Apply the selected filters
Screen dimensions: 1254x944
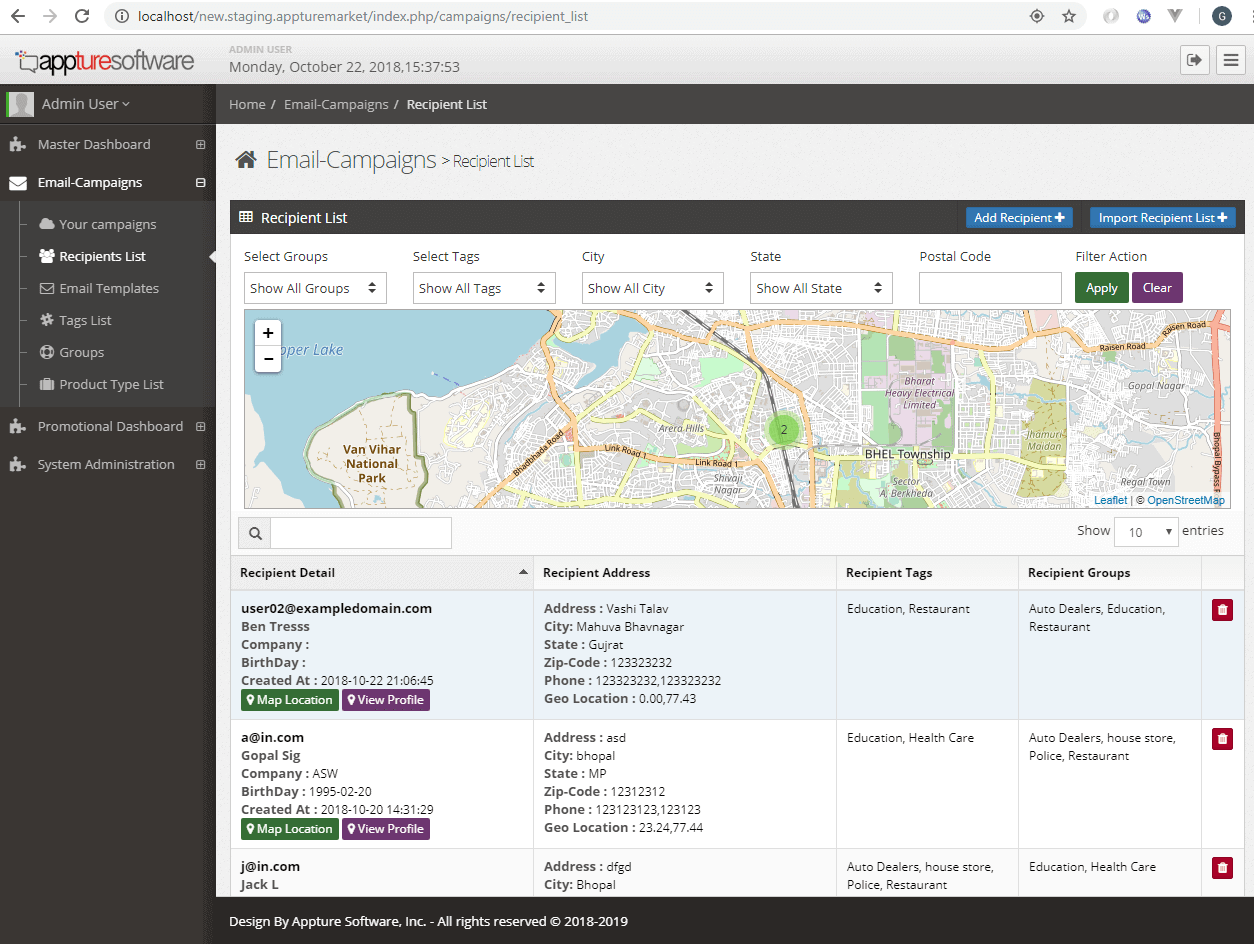click(1102, 288)
